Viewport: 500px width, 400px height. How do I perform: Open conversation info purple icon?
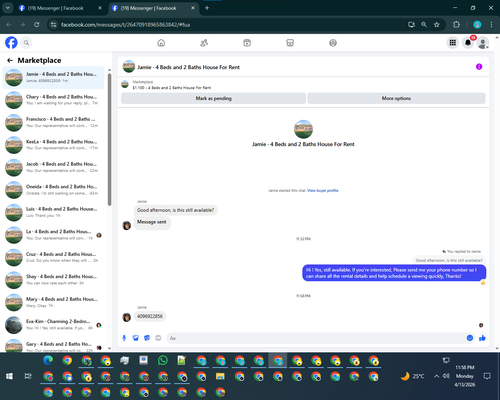(479, 67)
